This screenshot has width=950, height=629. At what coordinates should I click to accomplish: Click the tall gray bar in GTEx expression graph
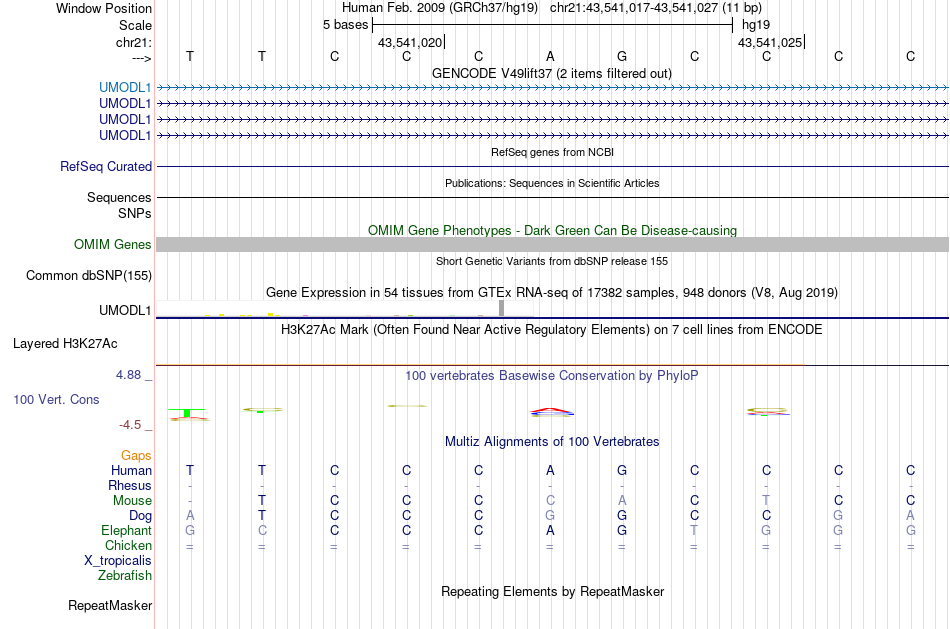coord(502,308)
